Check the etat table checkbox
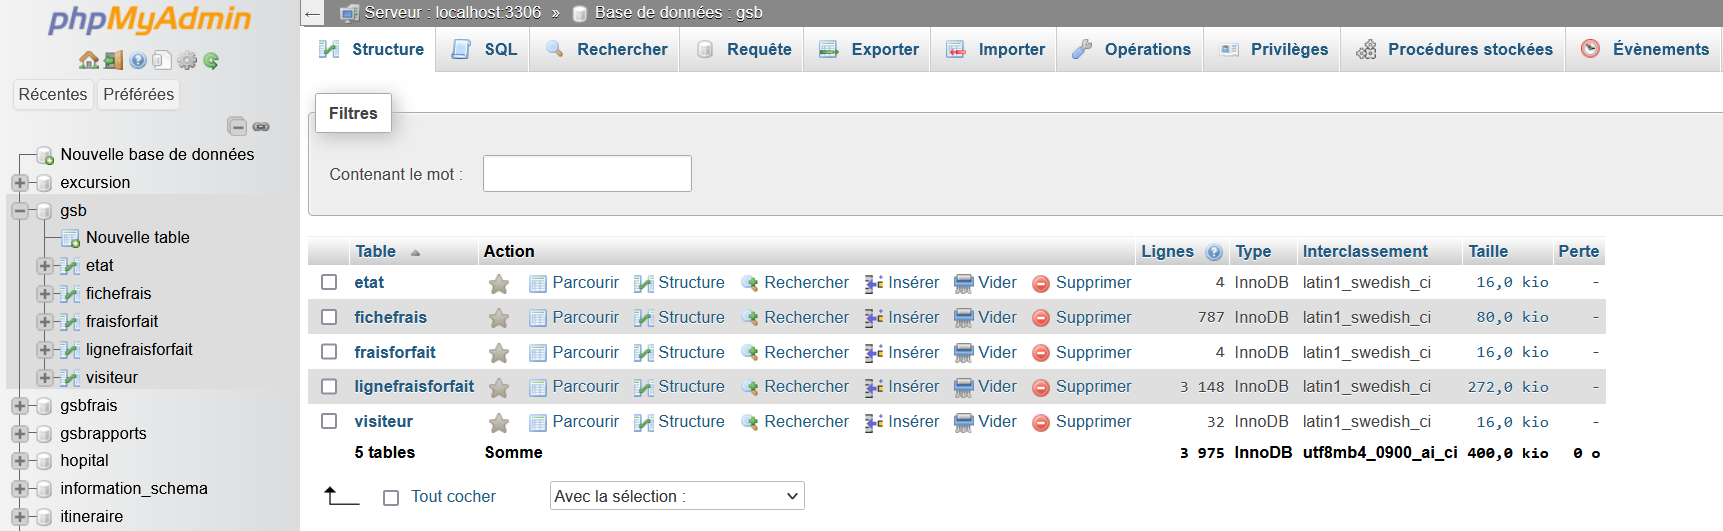This screenshot has height=531, width=1723. [x=329, y=282]
